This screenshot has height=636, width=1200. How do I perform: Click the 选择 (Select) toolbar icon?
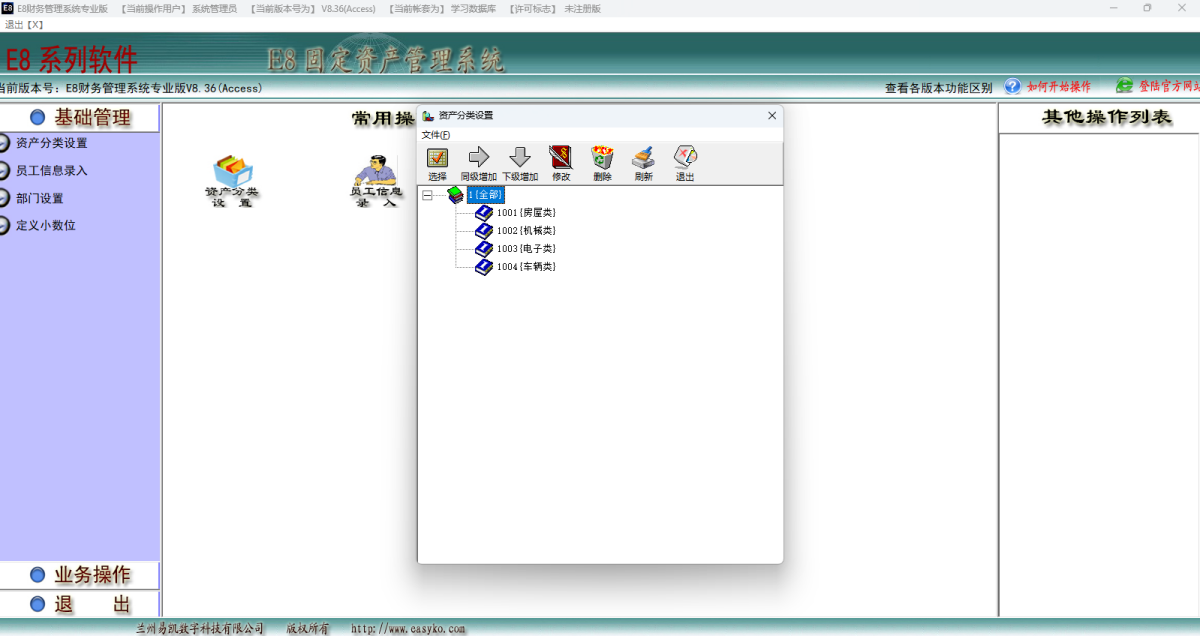click(437, 158)
